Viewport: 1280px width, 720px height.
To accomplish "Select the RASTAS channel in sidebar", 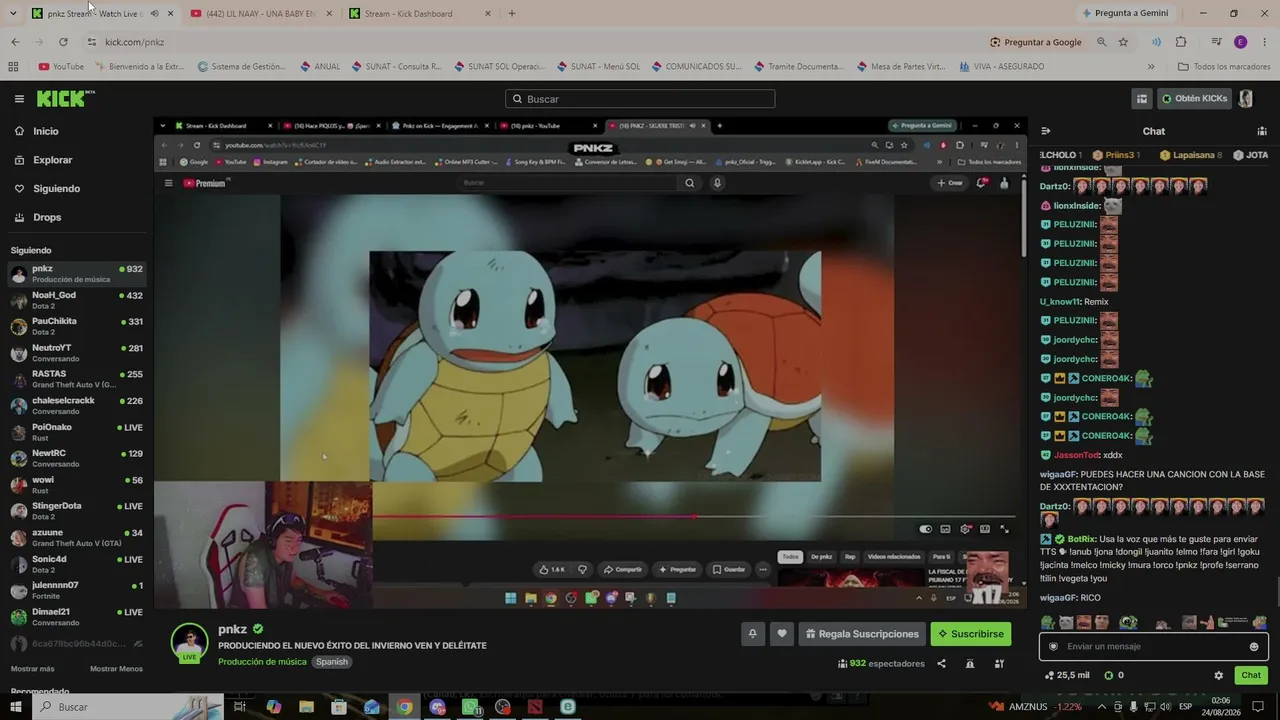I will (x=76, y=379).
